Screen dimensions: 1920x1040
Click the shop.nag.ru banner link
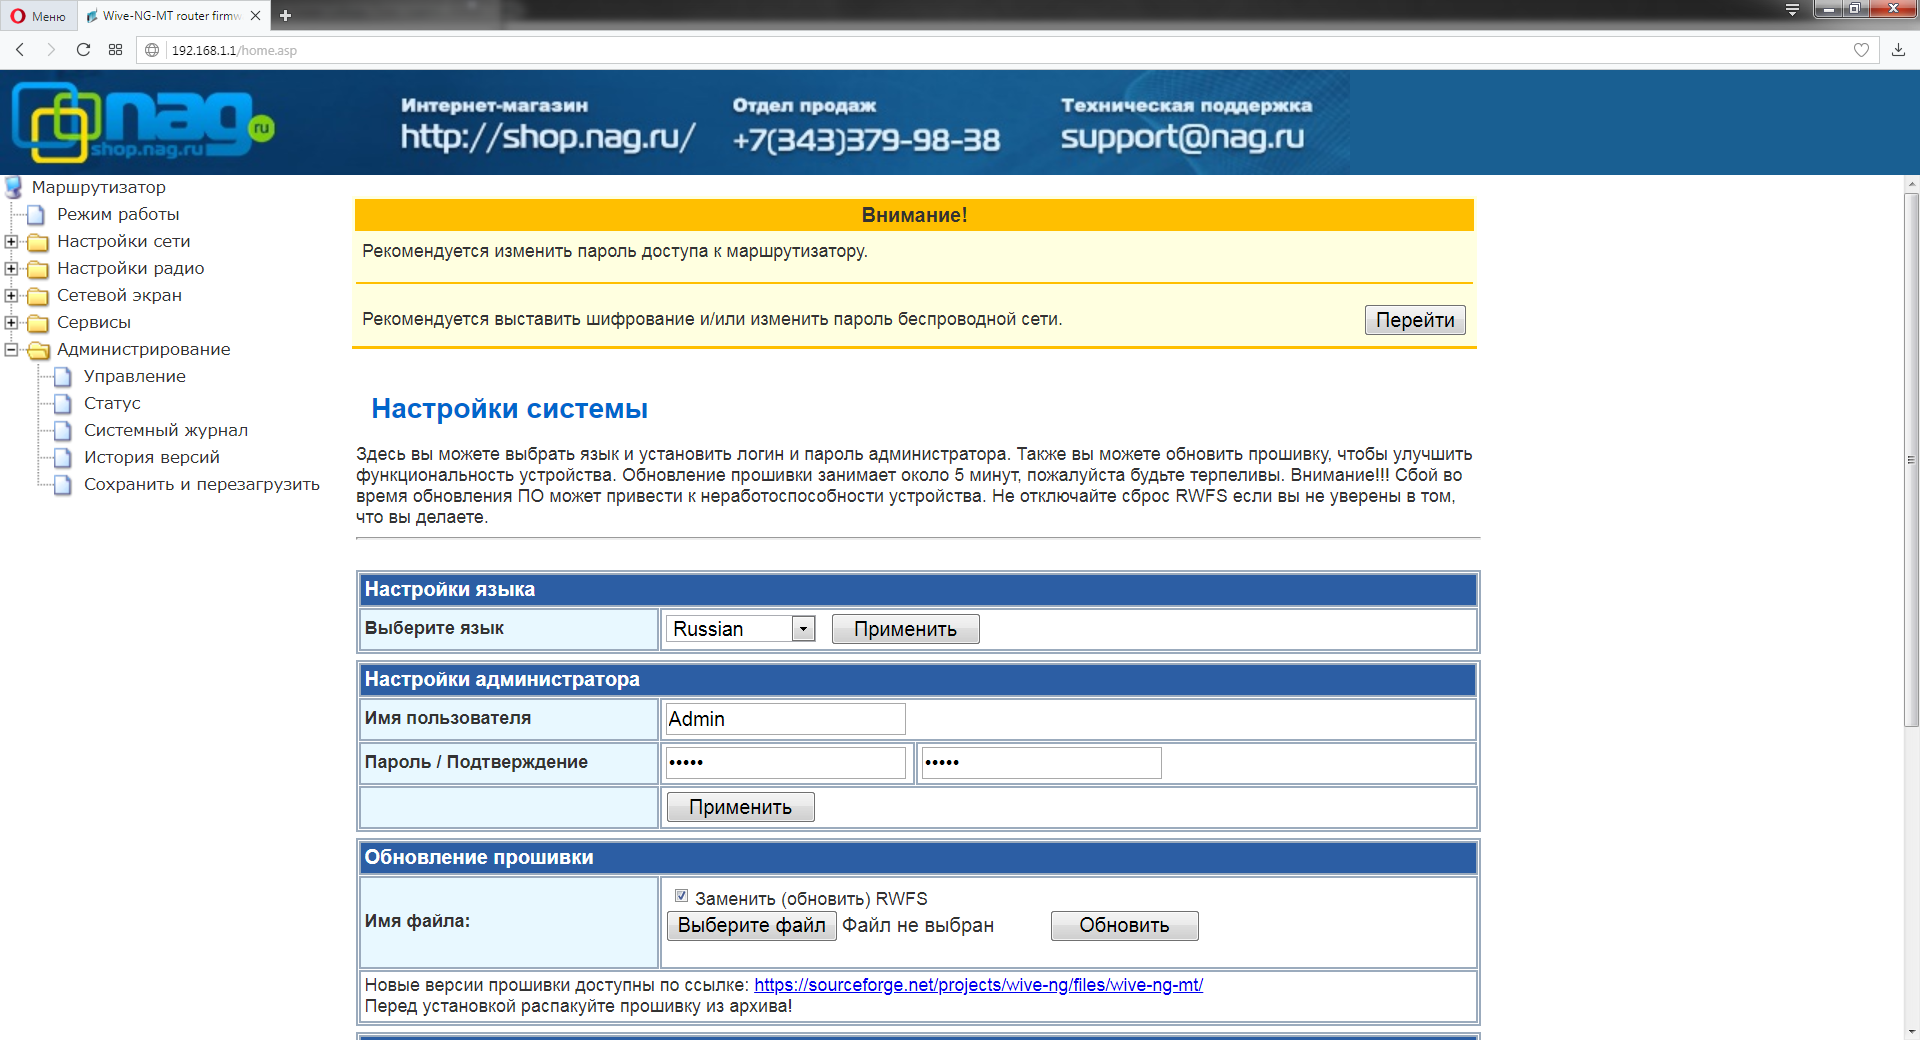click(548, 137)
